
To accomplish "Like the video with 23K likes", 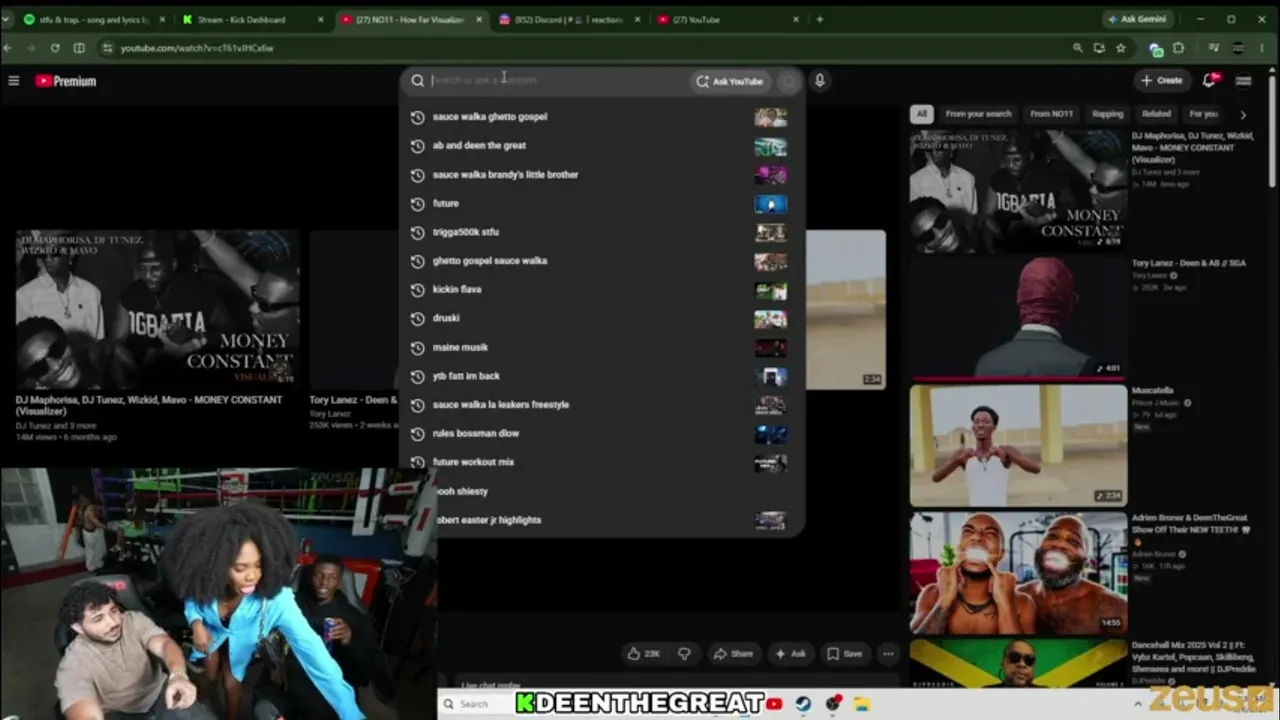I will 643,654.
